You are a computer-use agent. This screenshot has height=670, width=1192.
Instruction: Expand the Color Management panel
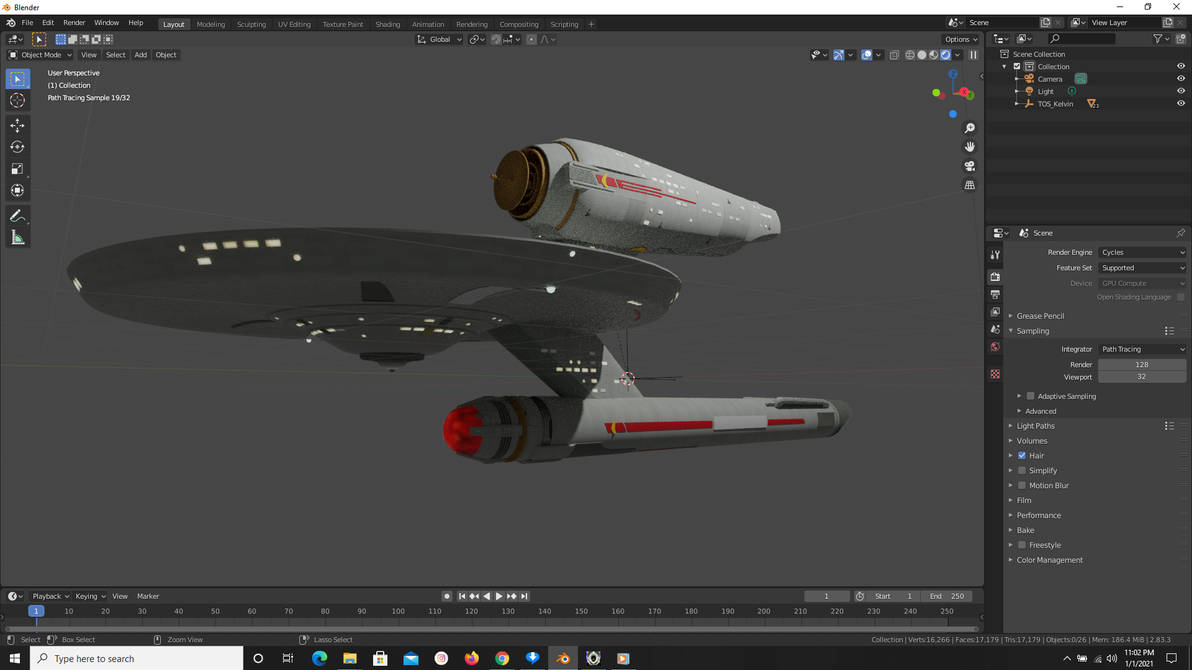(x=1049, y=560)
